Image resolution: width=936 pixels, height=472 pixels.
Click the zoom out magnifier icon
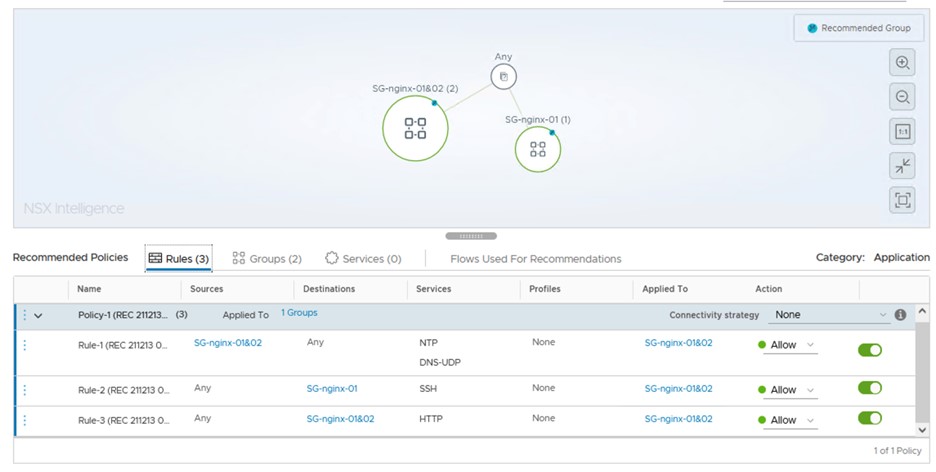tap(902, 97)
